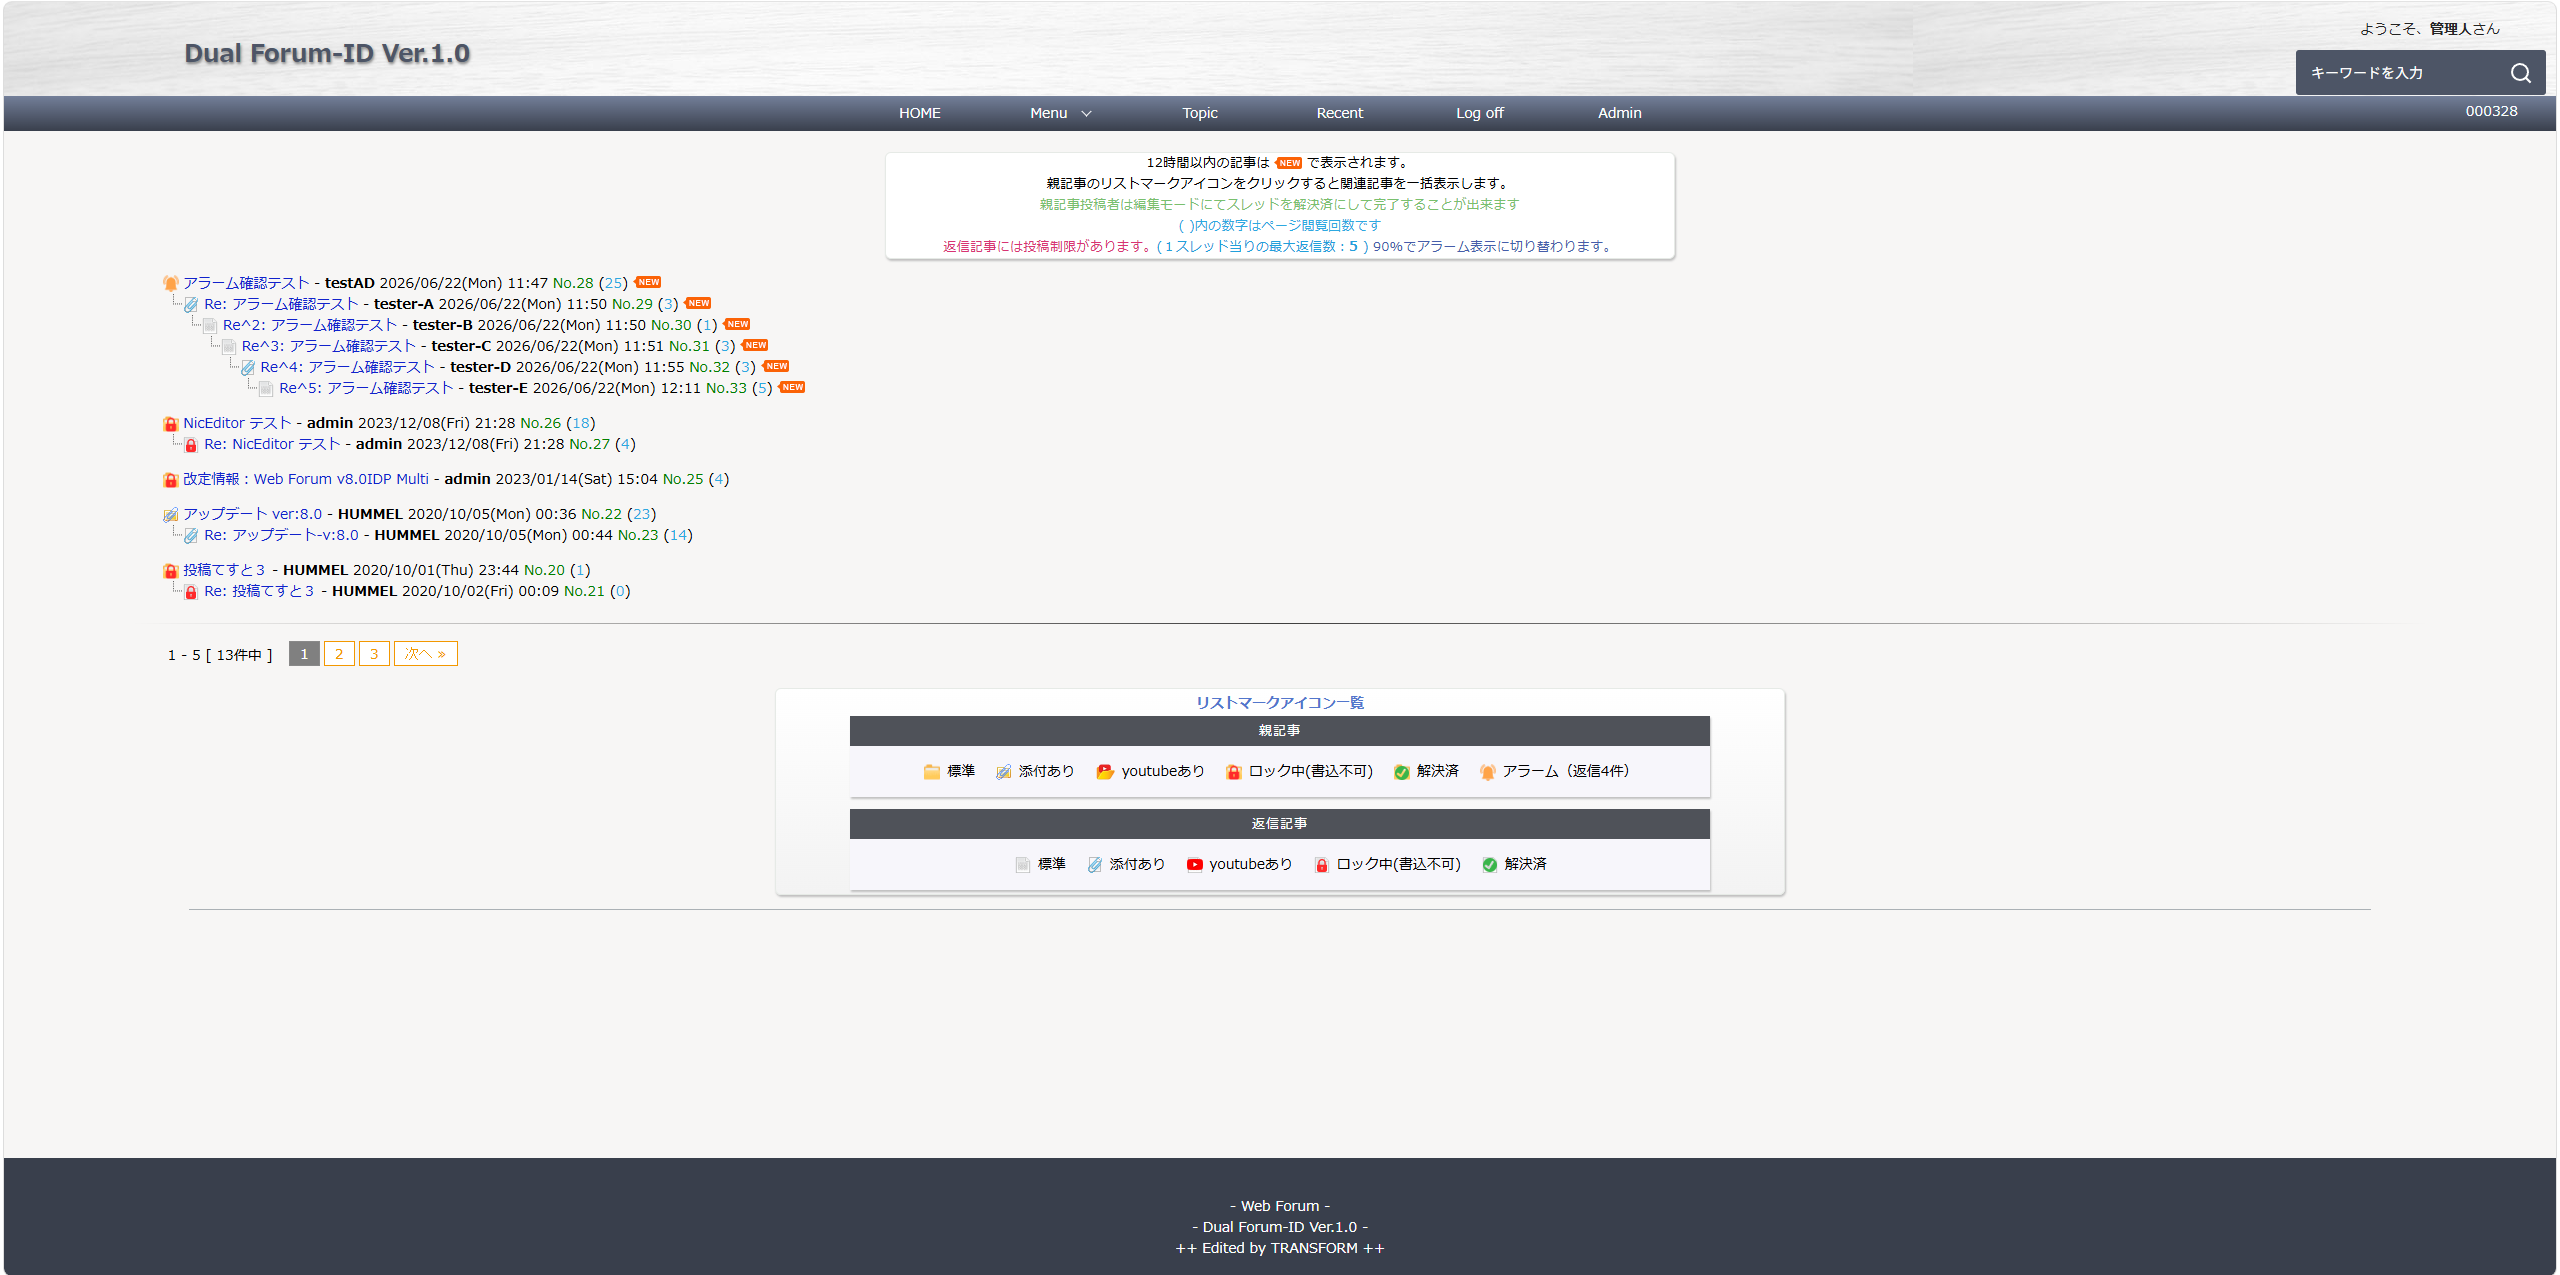Click the 親記事 legend header bar
The height and width of the screenshot is (1275, 2560).
point(1280,731)
